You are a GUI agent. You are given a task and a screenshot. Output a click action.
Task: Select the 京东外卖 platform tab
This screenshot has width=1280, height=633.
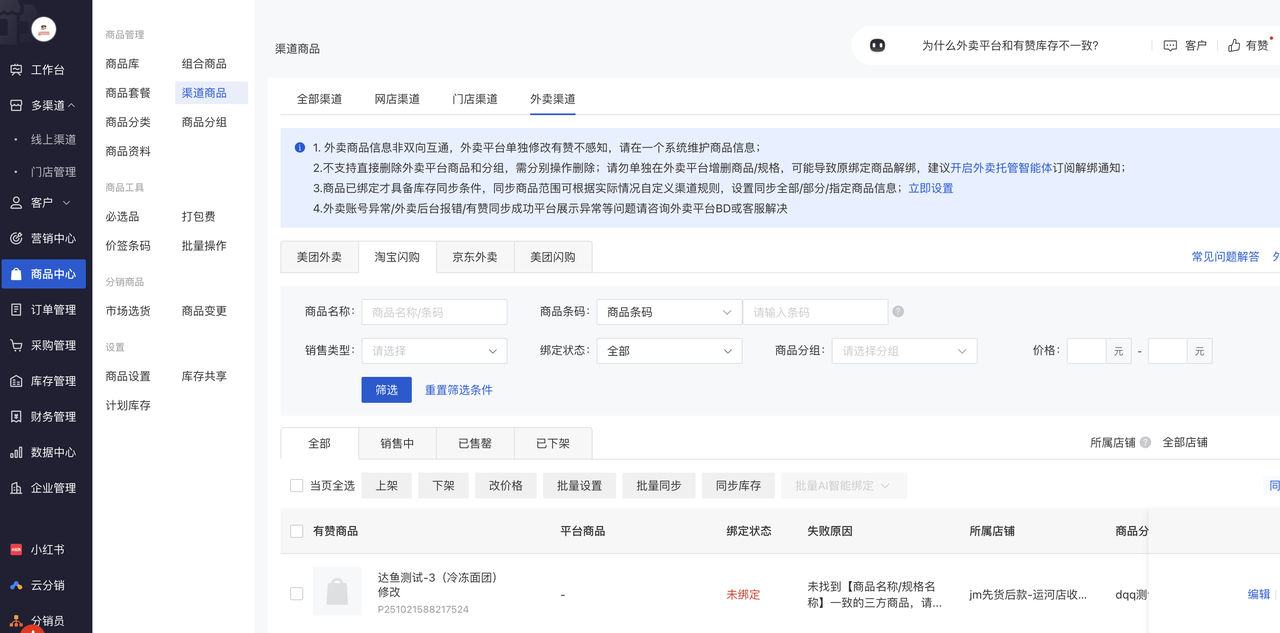coord(474,257)
